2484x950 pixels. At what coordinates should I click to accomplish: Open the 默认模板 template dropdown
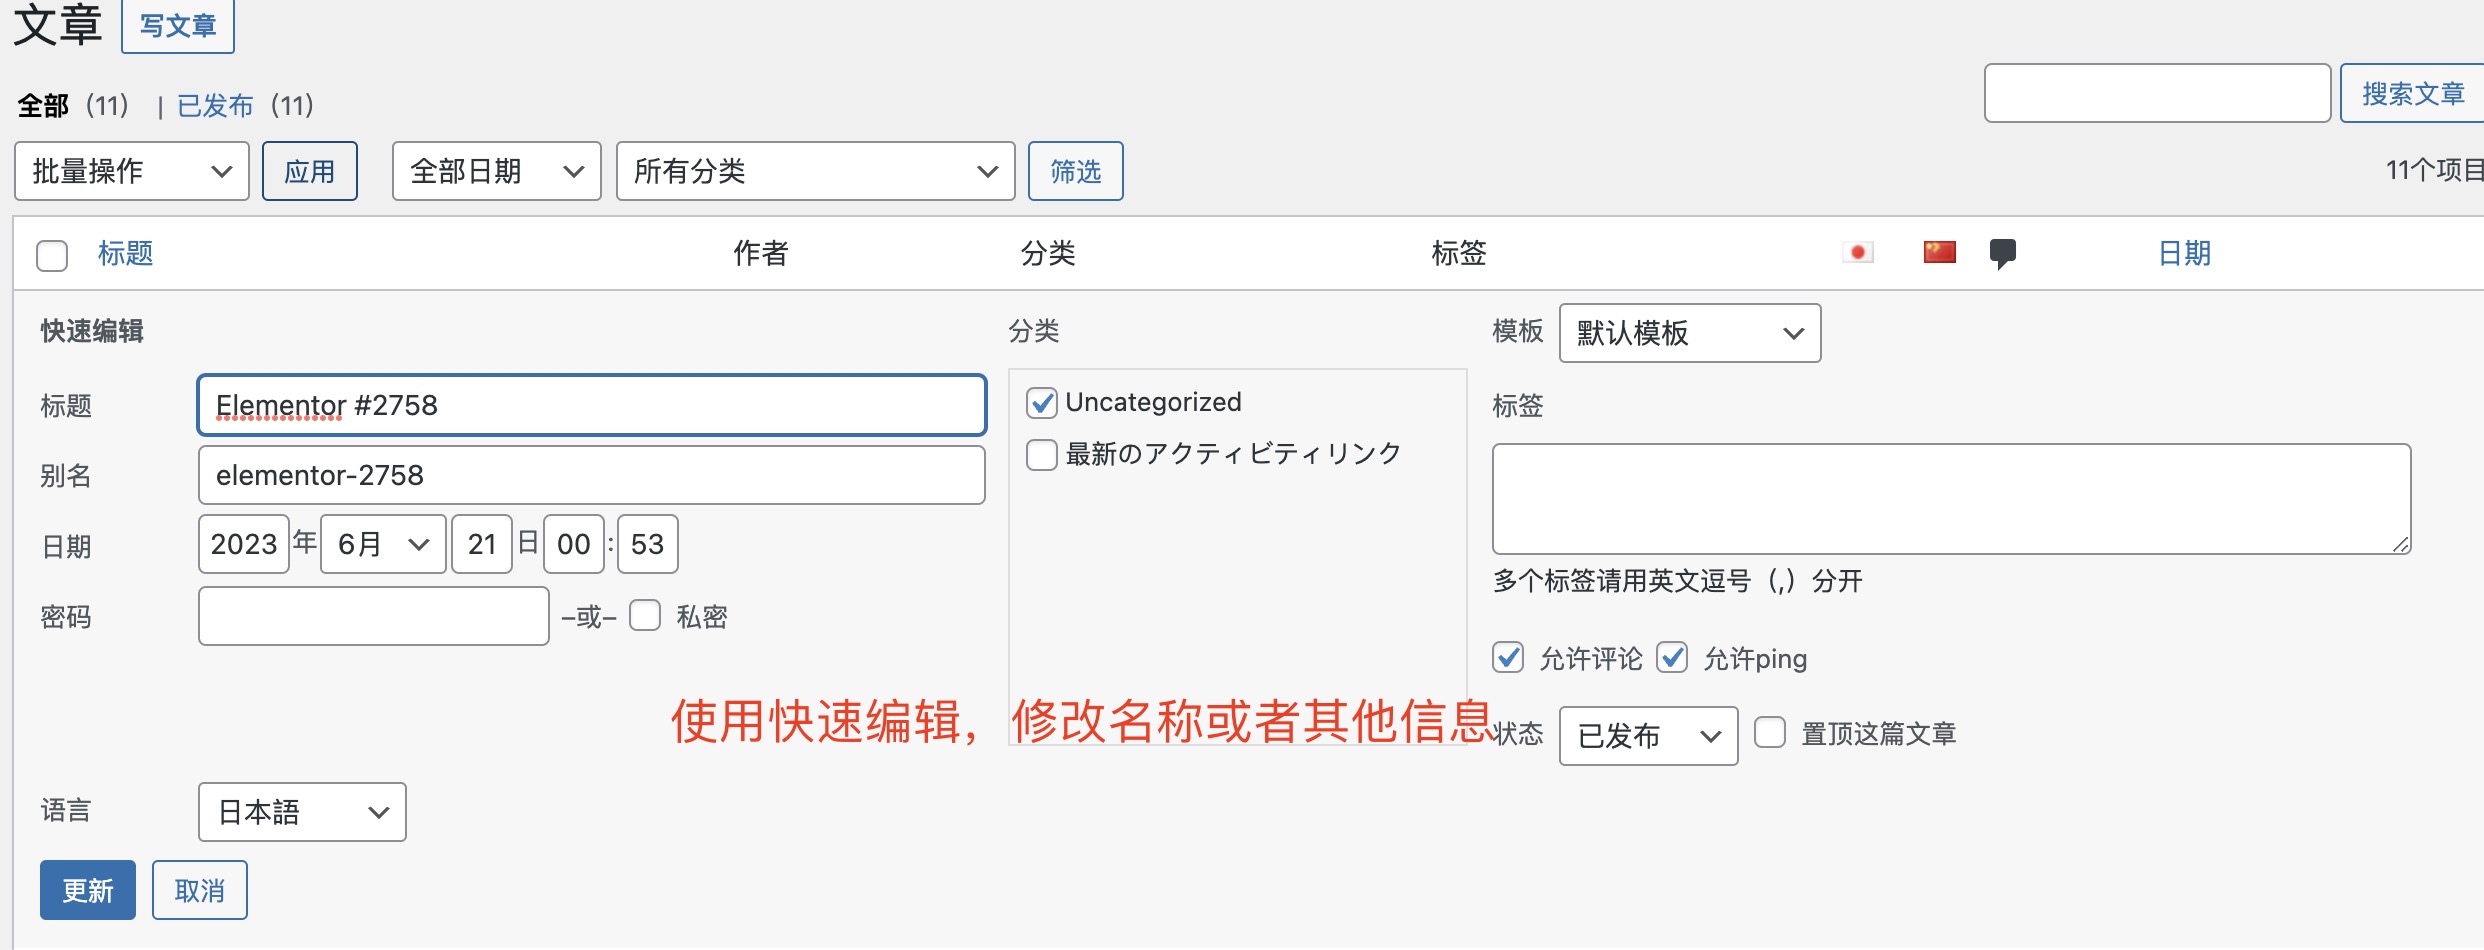point(1689,333)
